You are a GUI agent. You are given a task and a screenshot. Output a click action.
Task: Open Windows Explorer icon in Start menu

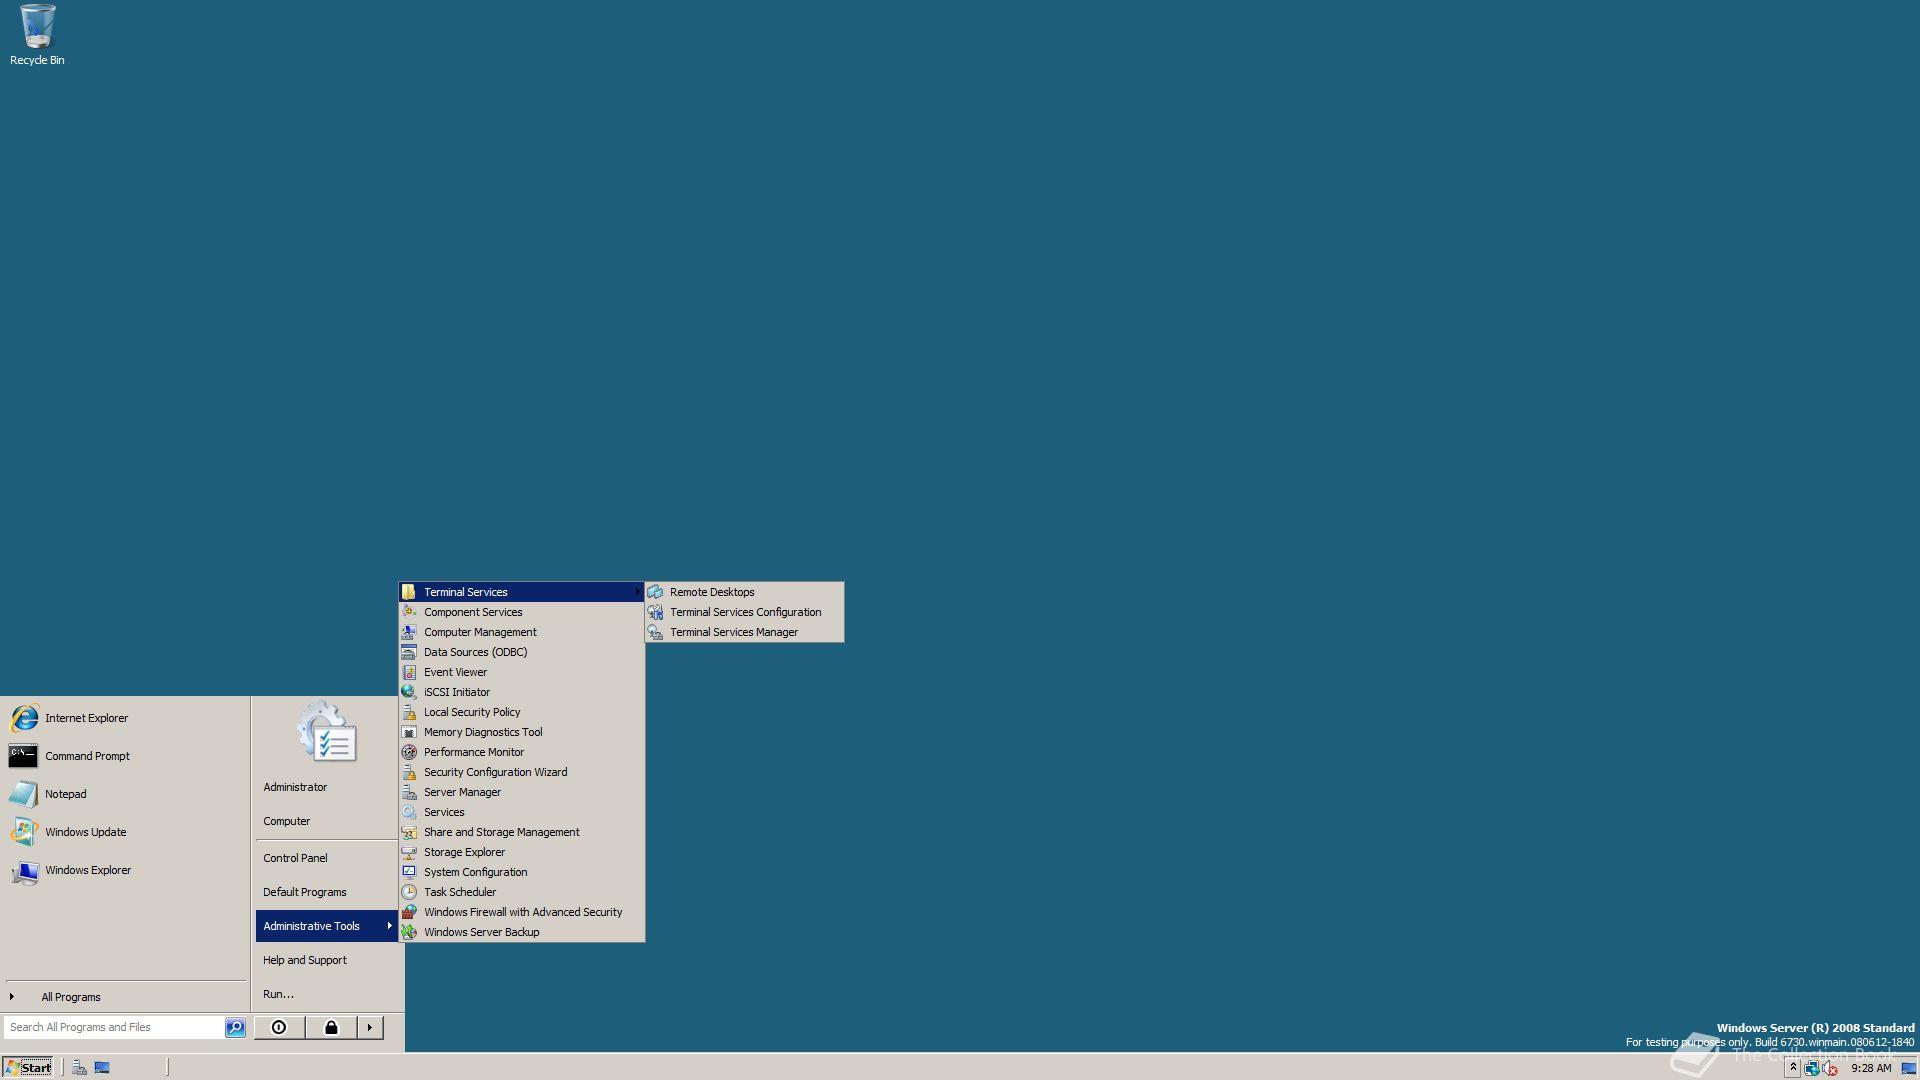(x=24, y=870)
